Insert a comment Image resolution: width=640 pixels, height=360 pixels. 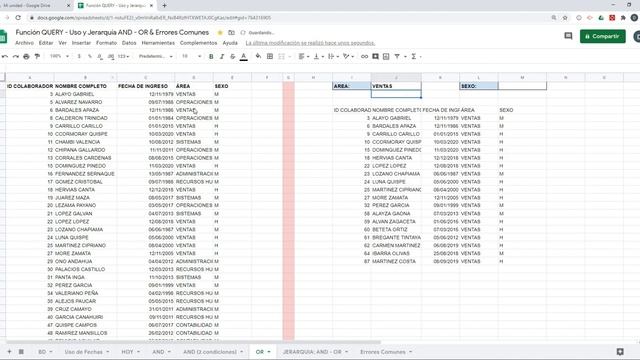375,56
